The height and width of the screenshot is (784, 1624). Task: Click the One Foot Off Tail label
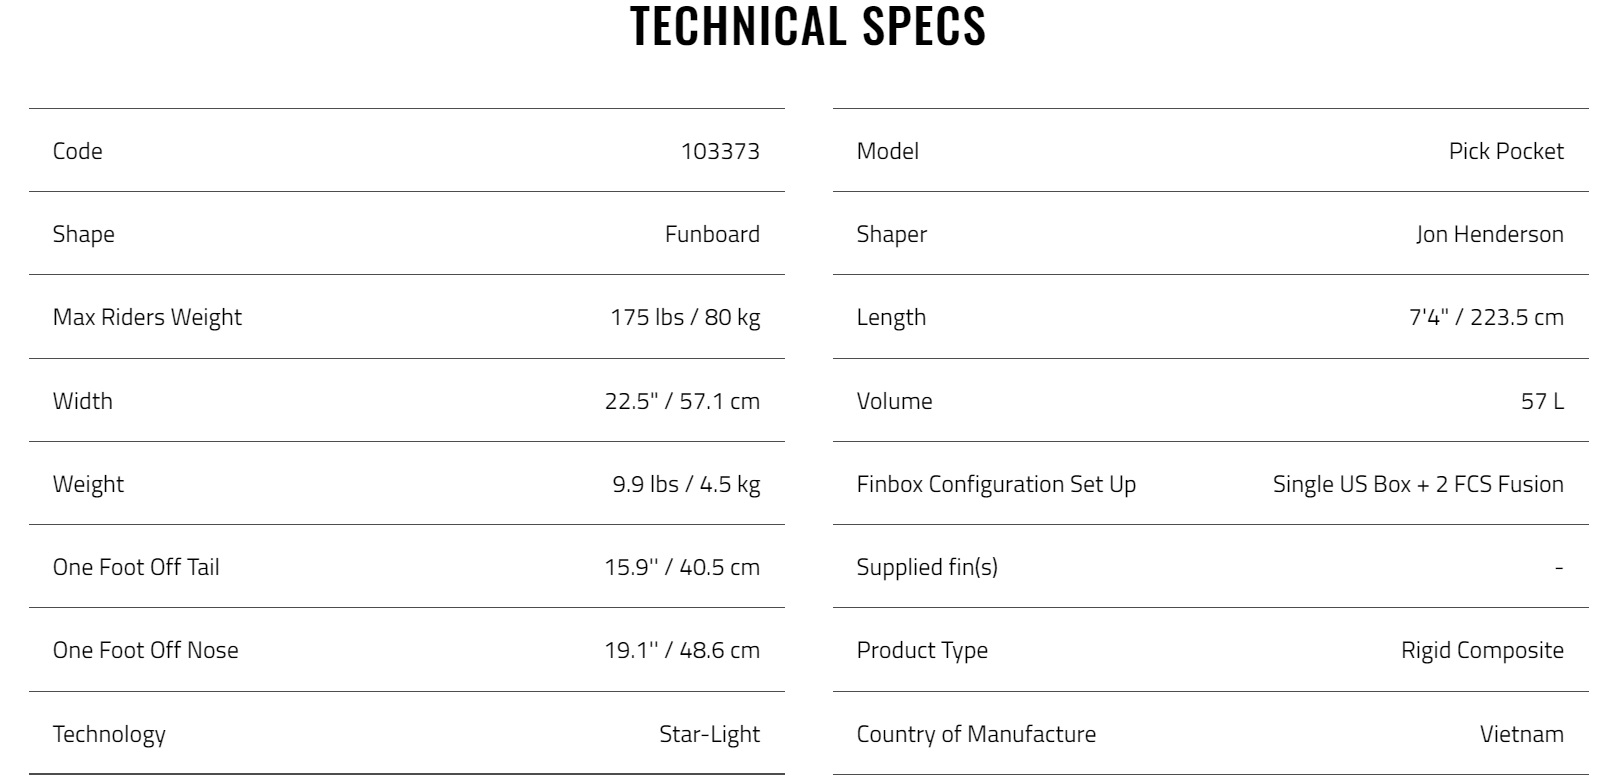click(136, 567)
